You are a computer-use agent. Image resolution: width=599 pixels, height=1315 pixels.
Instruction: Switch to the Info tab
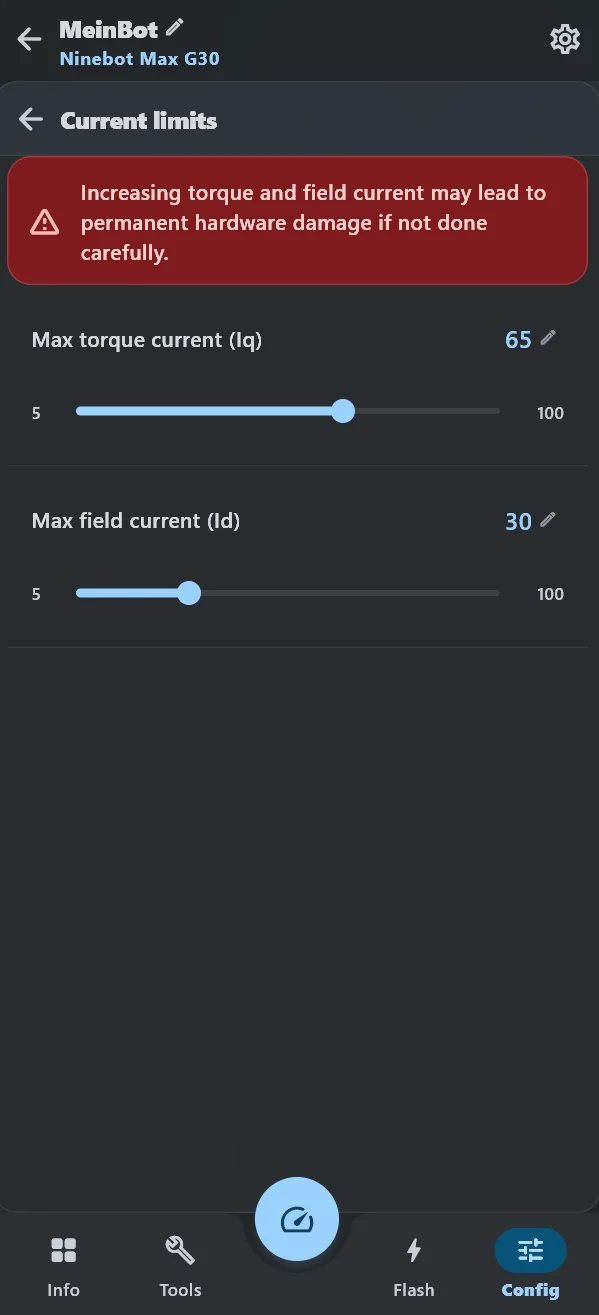(63, 1265)
